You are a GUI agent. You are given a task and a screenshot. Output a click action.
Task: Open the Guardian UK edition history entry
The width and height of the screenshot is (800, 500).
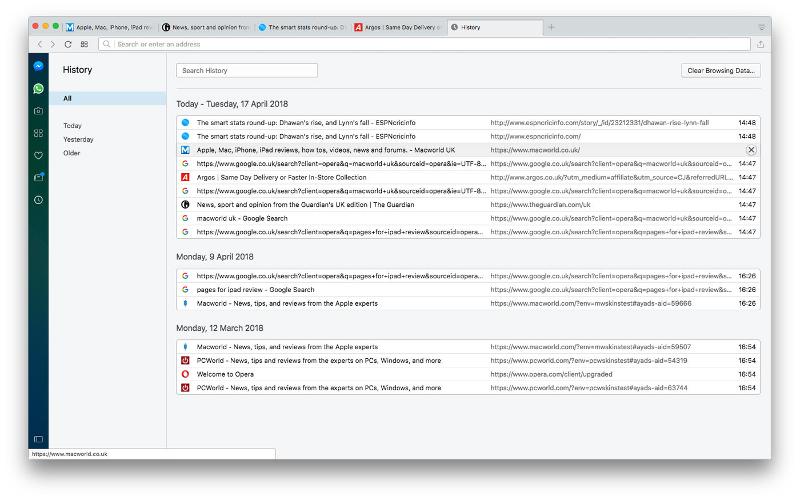[468, 205]
